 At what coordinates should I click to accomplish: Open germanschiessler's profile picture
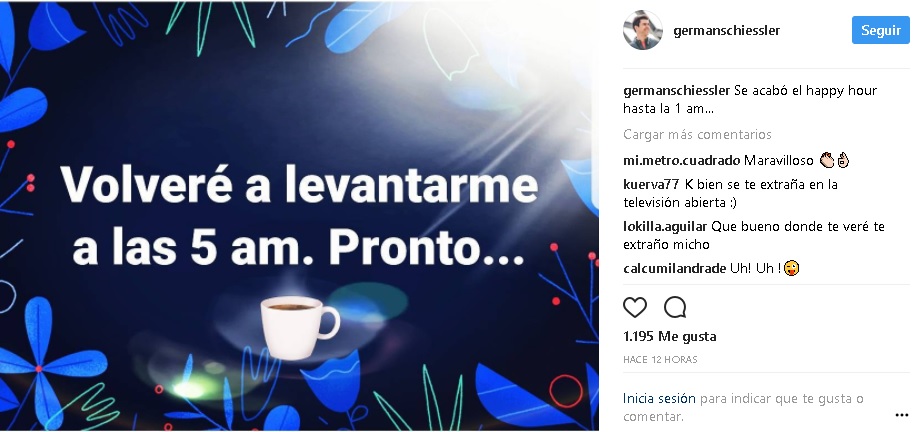tap(643, 30)
